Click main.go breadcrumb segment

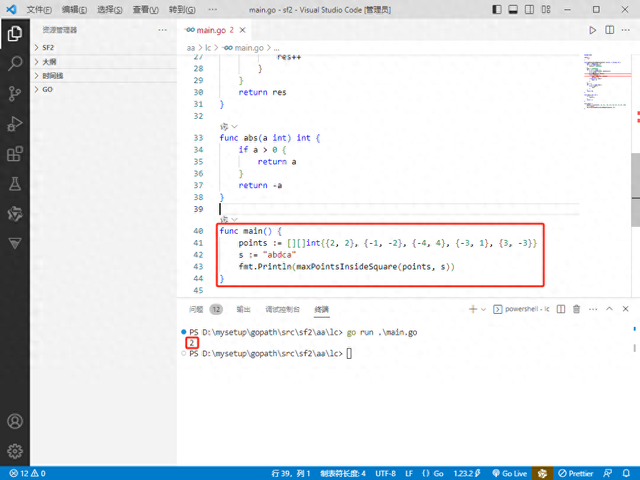click(244, 48)
